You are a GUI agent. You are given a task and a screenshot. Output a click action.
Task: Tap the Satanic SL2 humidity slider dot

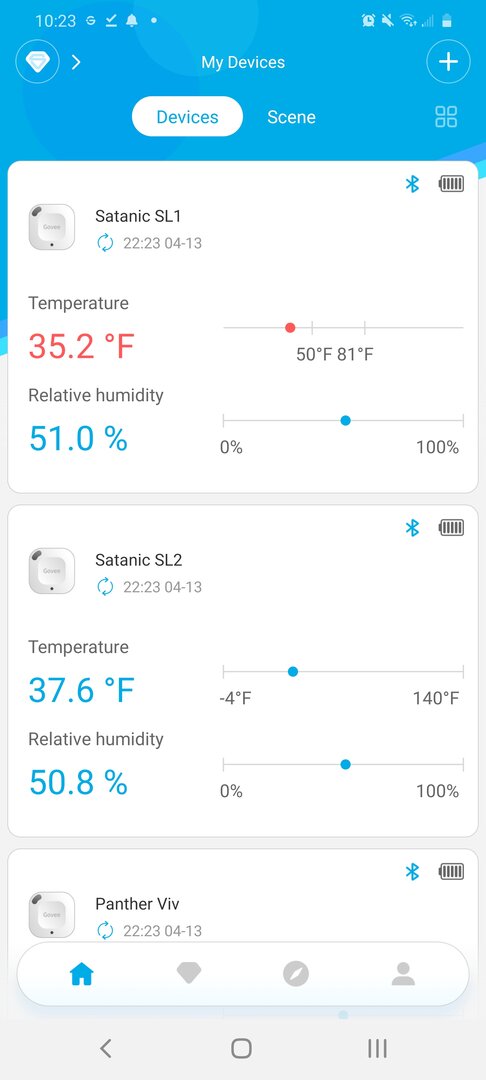click(x=346, y=764)
